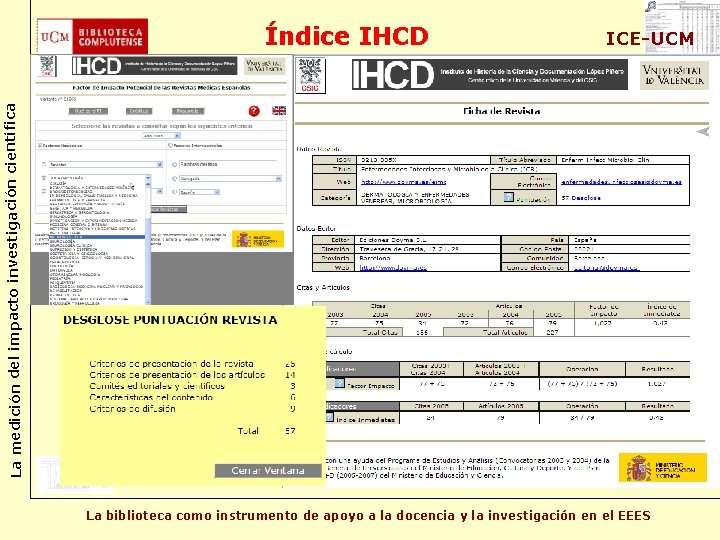The image size is (720, 540).
Task: Click the magnifier icon in the top-right corner
Action: [651, 6]
